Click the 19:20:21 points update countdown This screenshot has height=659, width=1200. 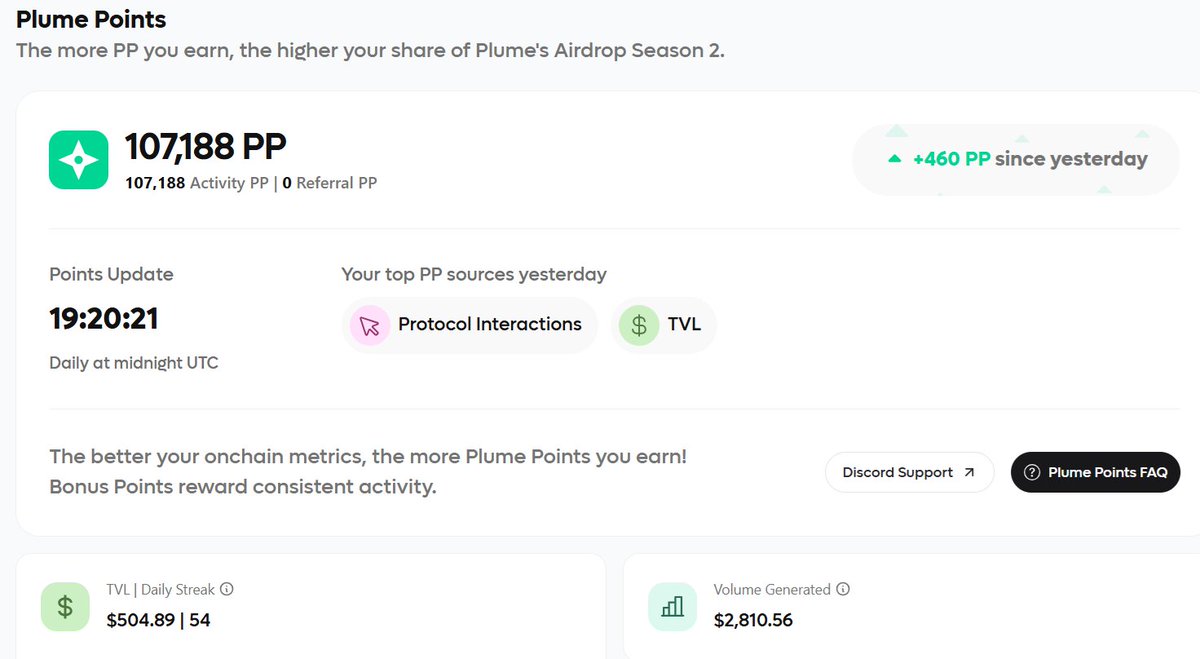104,319
